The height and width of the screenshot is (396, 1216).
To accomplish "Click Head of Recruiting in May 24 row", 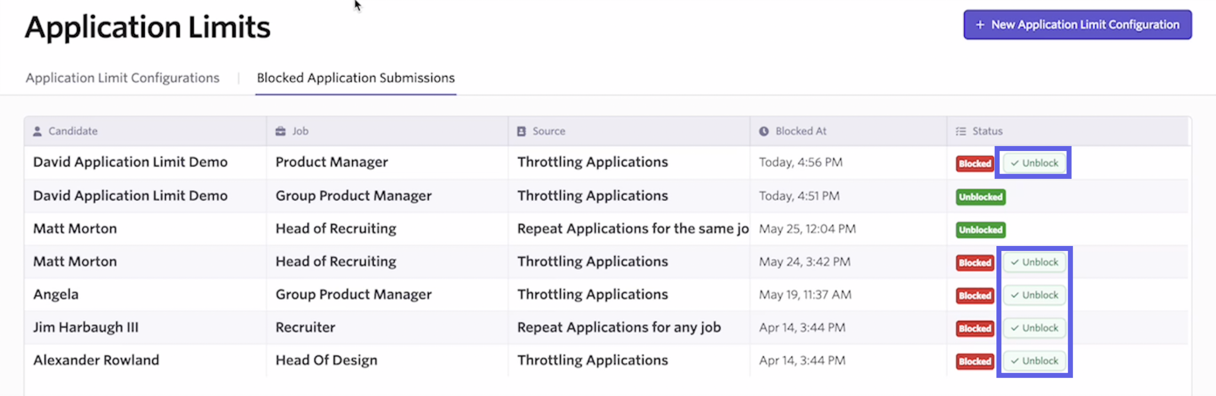I will pyautogui.click(x=336, y=262).
